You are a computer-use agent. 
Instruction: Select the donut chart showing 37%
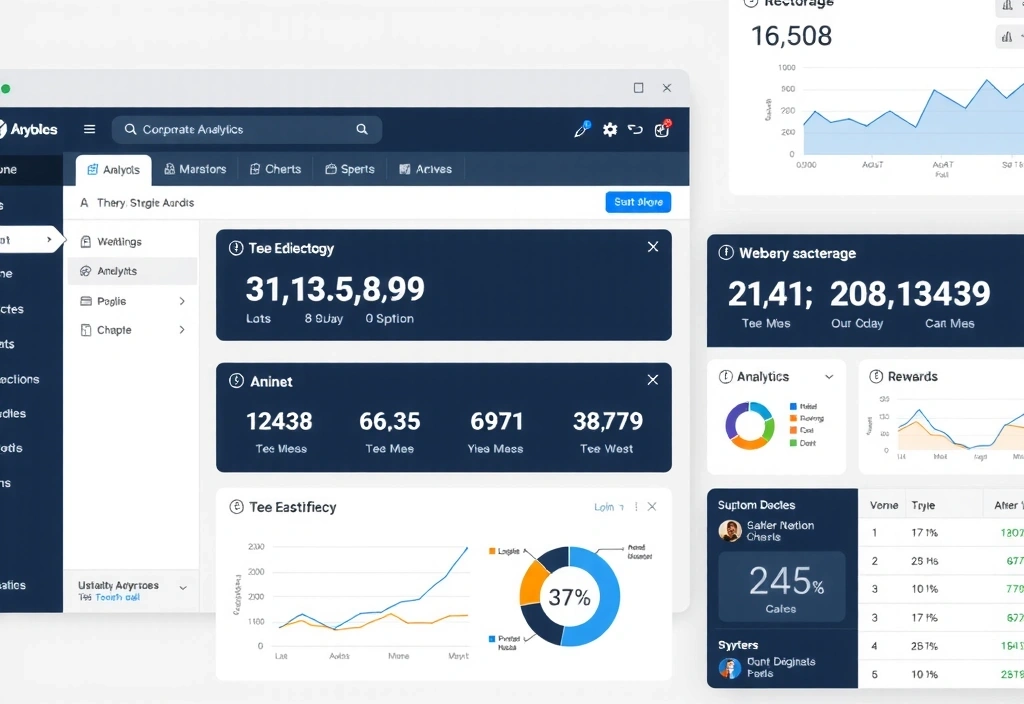coord(569,597)
